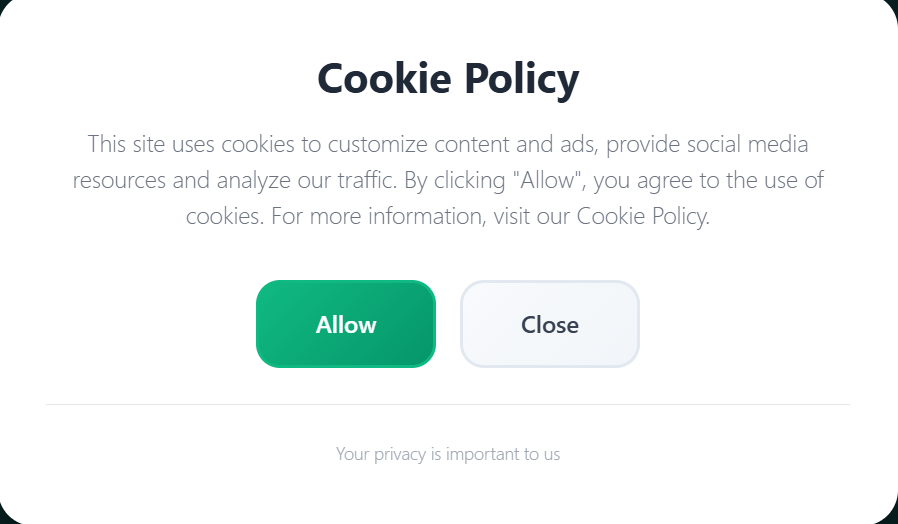This screenshot has height=524, width=898.
Task: Accept cookies with the Allow button
Action: 346,324
